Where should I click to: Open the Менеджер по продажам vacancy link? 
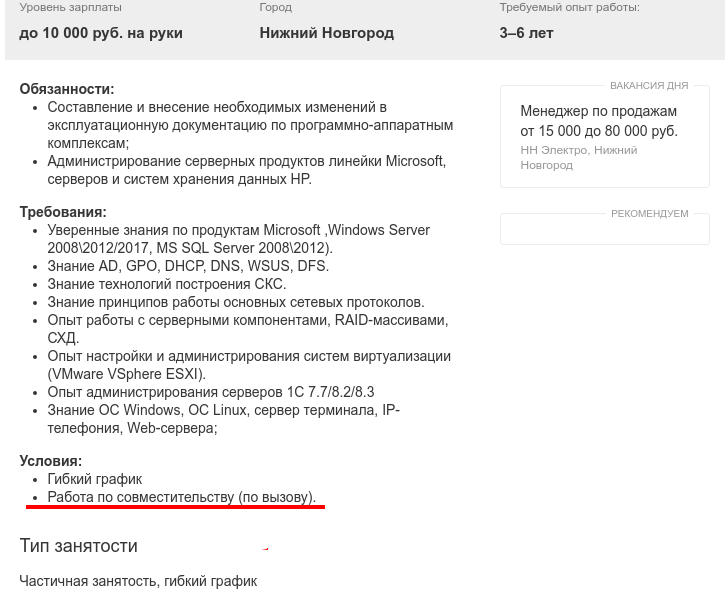[598, 111]
